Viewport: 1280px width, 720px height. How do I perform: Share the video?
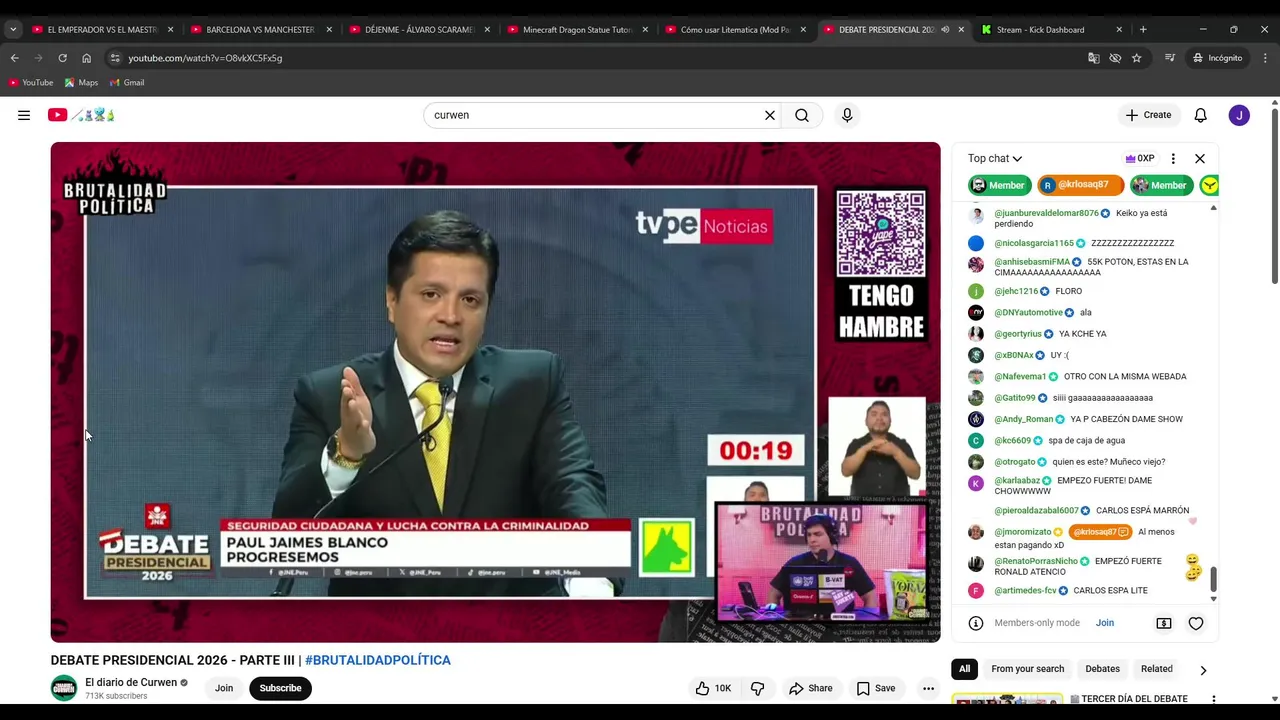point(811,688)
